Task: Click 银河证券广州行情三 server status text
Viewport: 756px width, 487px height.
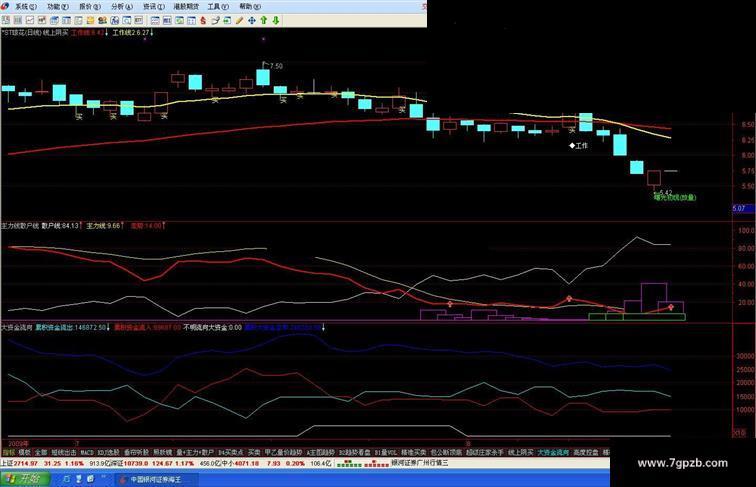Action: 419,463
